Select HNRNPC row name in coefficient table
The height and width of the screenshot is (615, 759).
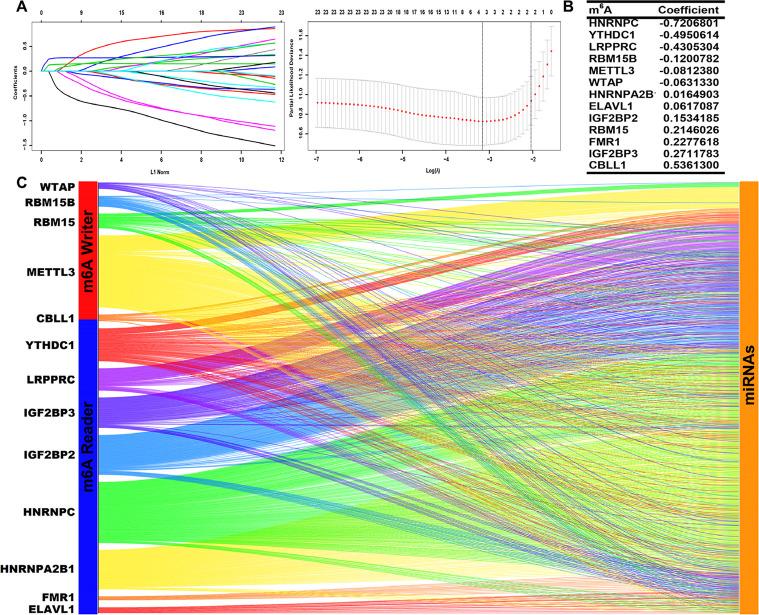pyautogui.click(x=613, y=23)
